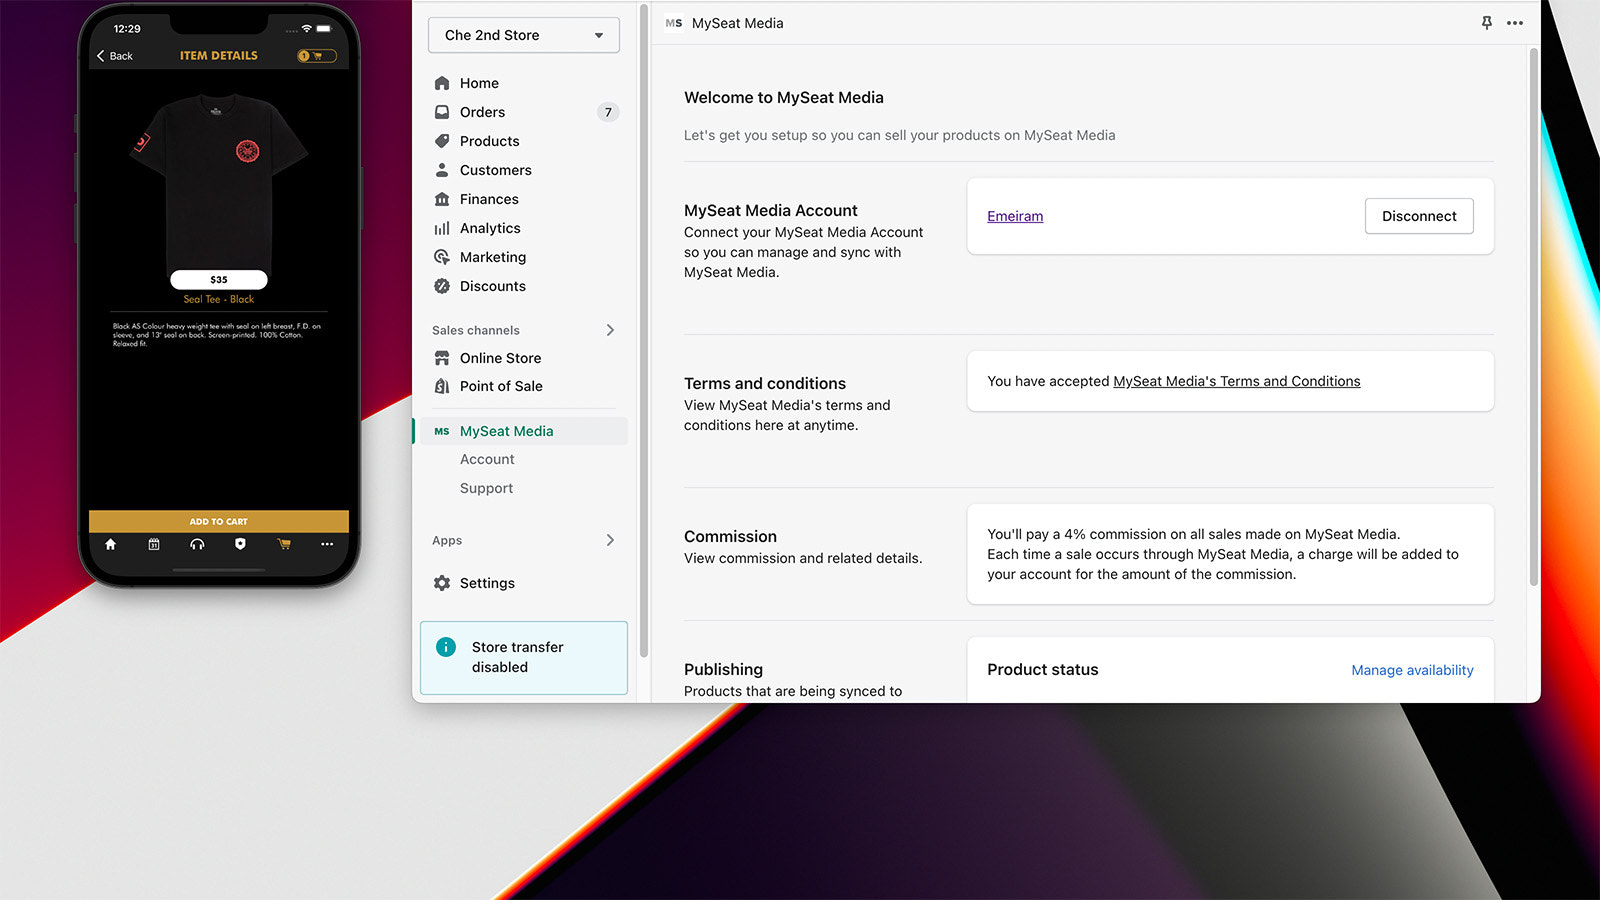Image resolution: width=1600 pixels, height=900 pixels.
Task: Tap the shield icon in the phone tab bar
Action: click(240, 544)
